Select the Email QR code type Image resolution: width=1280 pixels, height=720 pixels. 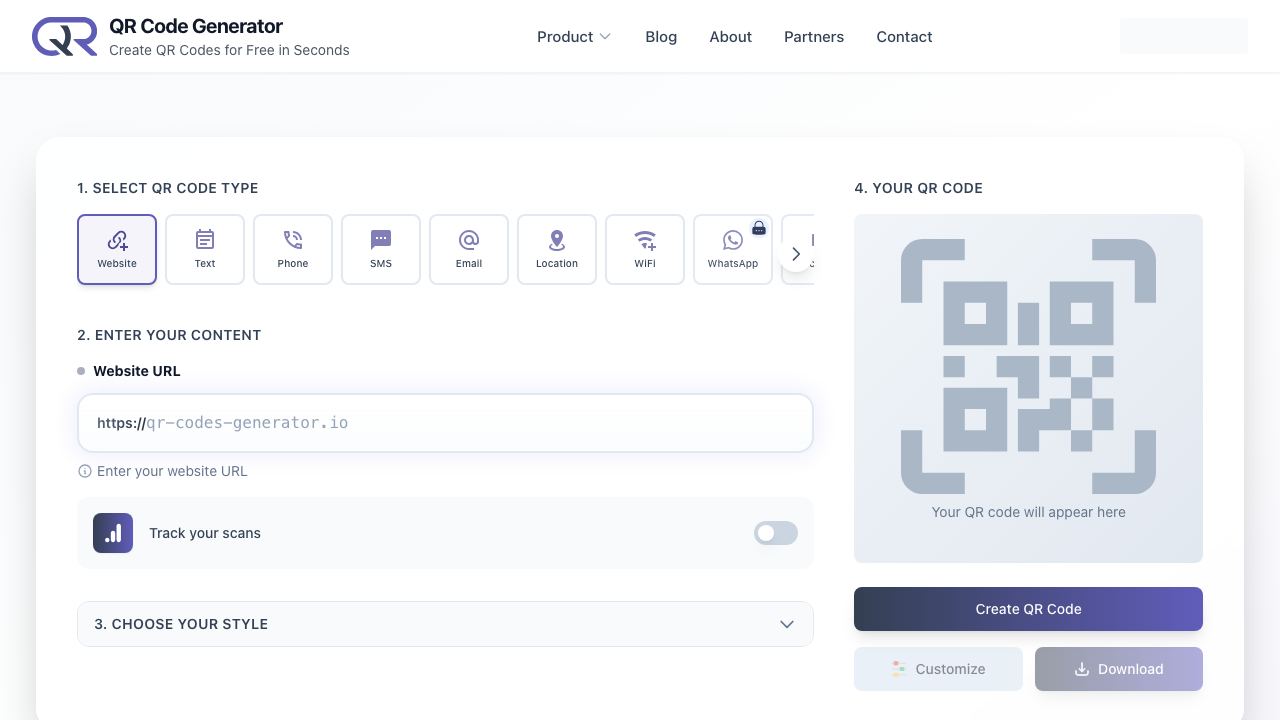(469, 249)
